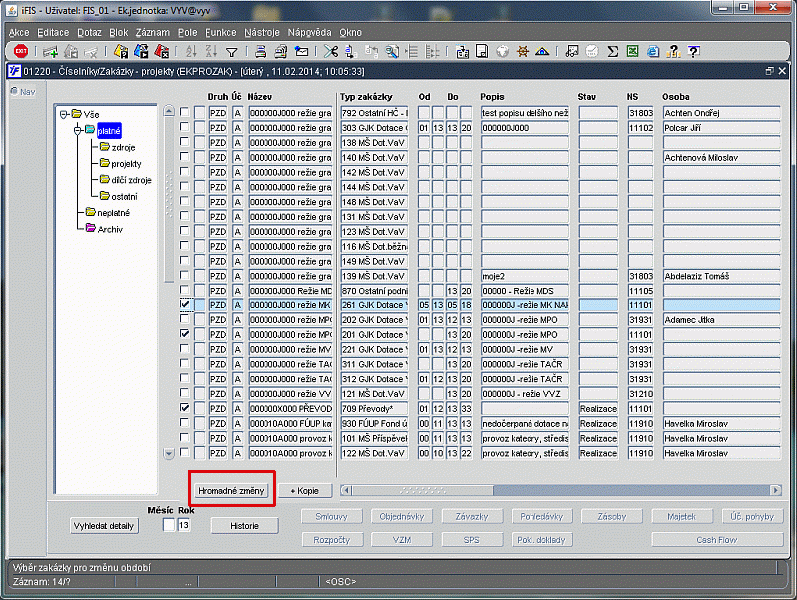Click the printer icon
The height and width of the screenshot is (600, 797).
tap(260, 51)
